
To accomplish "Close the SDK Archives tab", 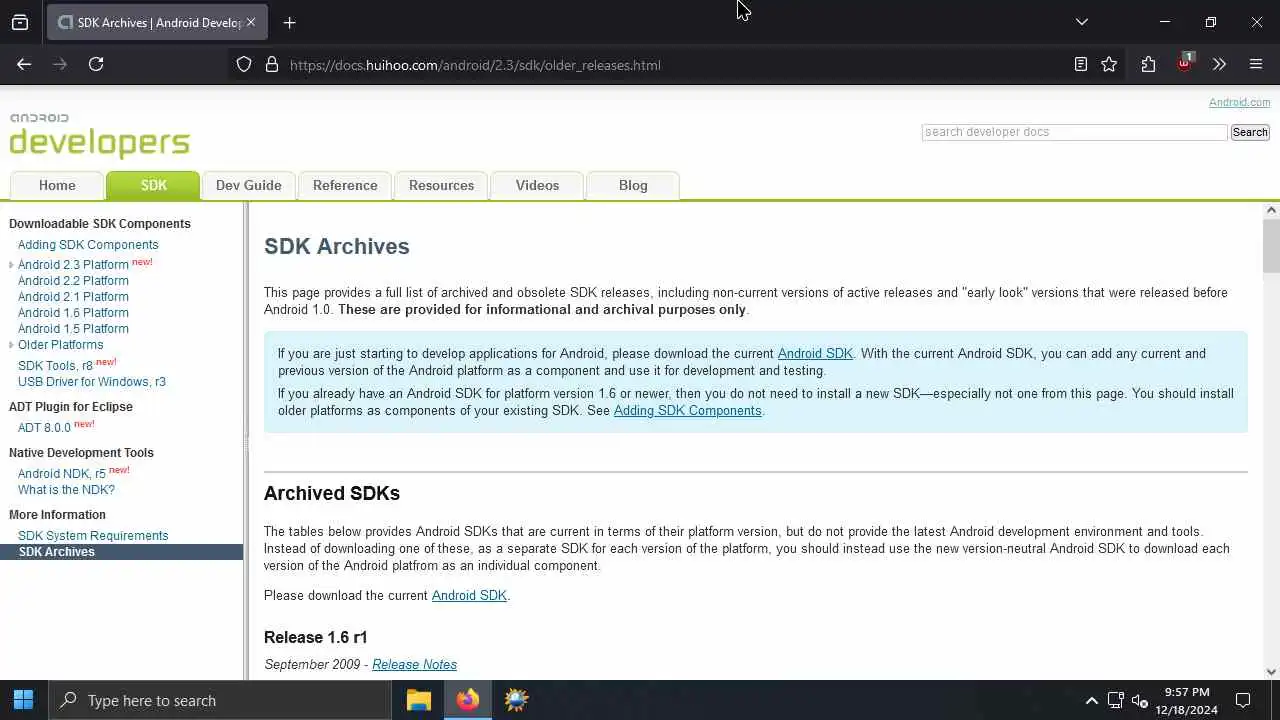I will click(x=251, y=22).
